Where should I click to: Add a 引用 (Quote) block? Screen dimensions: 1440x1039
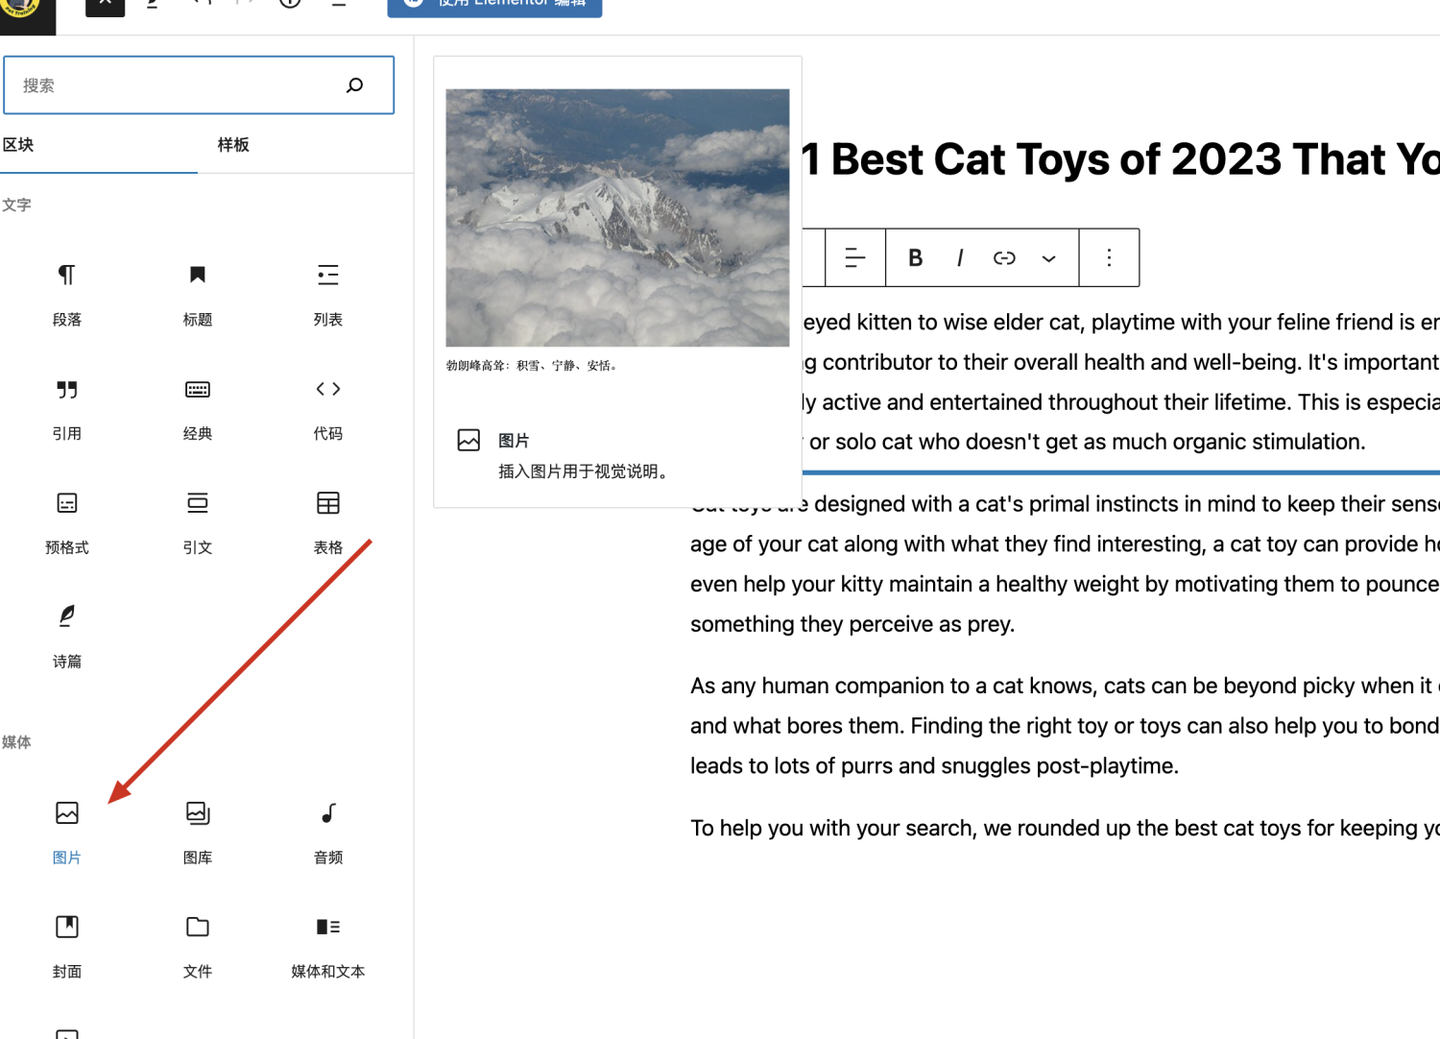[x=67, y=407]
